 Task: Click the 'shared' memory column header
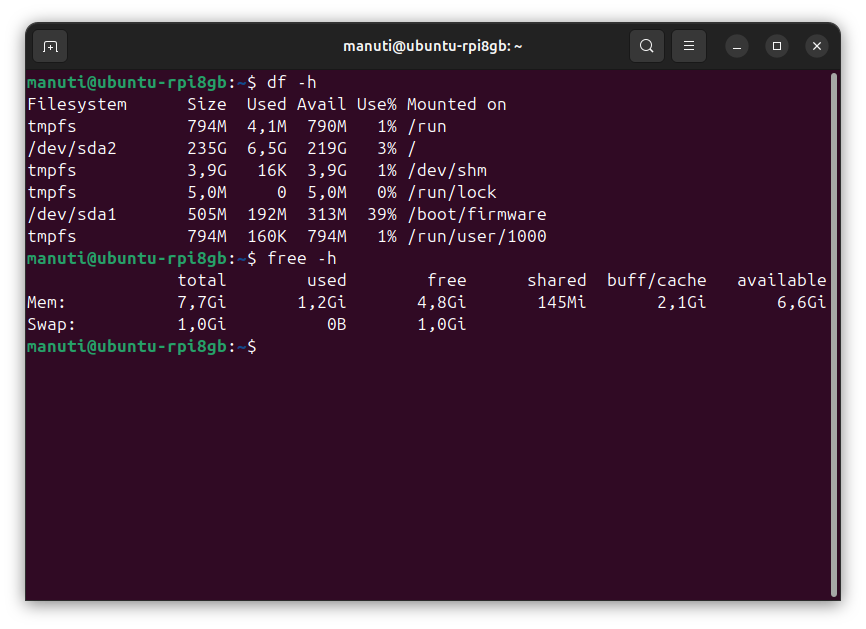pyautogui.click(x=557, y=281)
